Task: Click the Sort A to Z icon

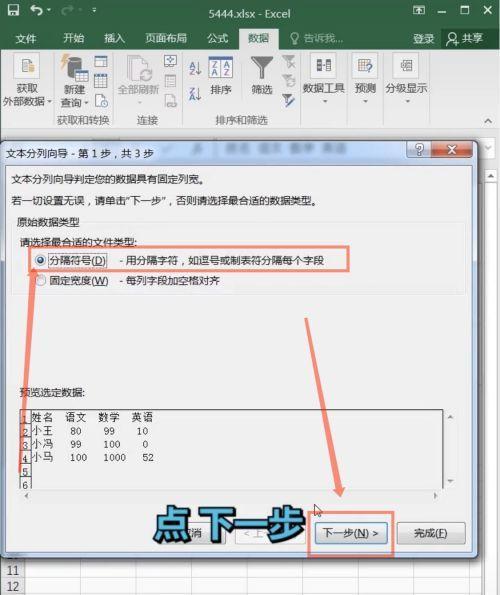Action: (195, 68)
